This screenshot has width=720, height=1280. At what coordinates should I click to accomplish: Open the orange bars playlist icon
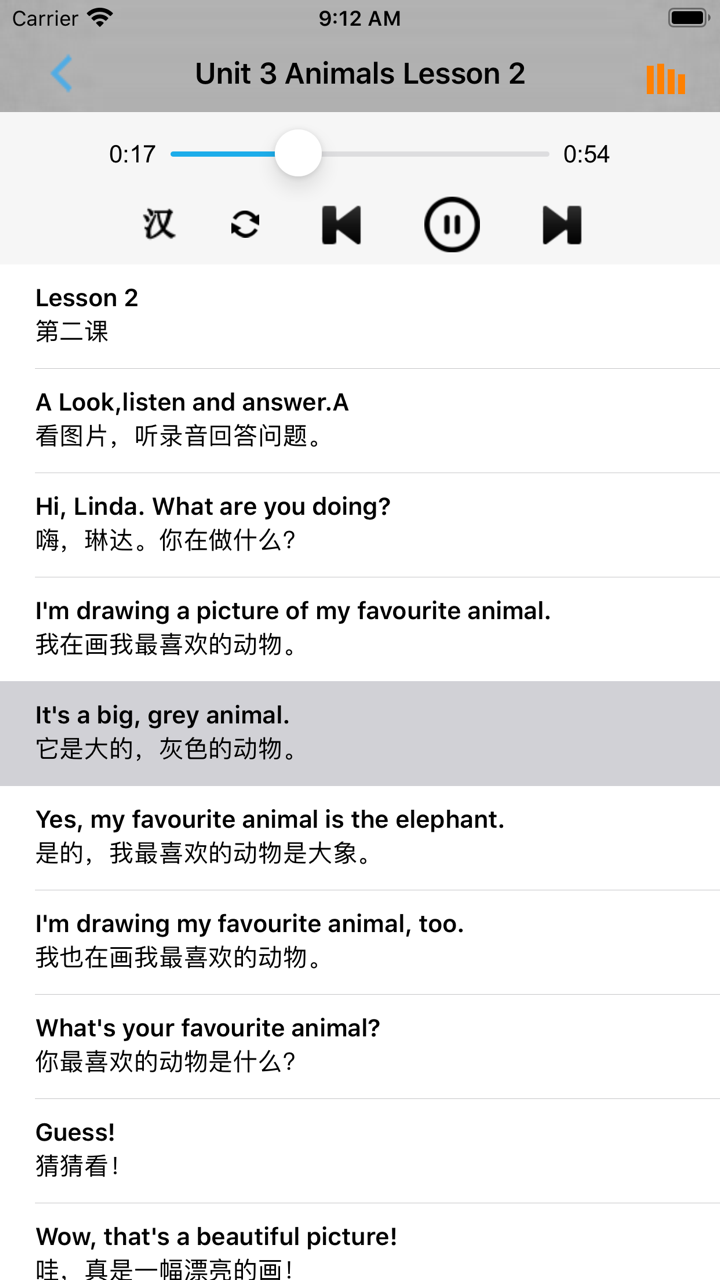click(665, 79)
